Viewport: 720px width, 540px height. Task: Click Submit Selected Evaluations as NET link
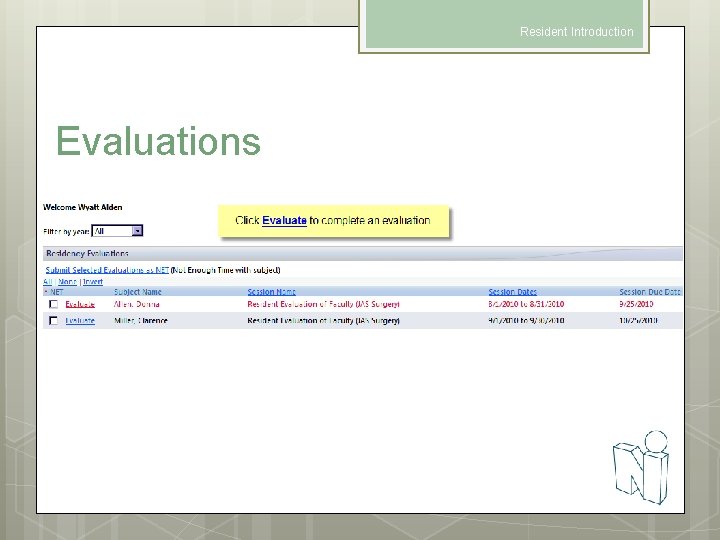coord(107,270)
